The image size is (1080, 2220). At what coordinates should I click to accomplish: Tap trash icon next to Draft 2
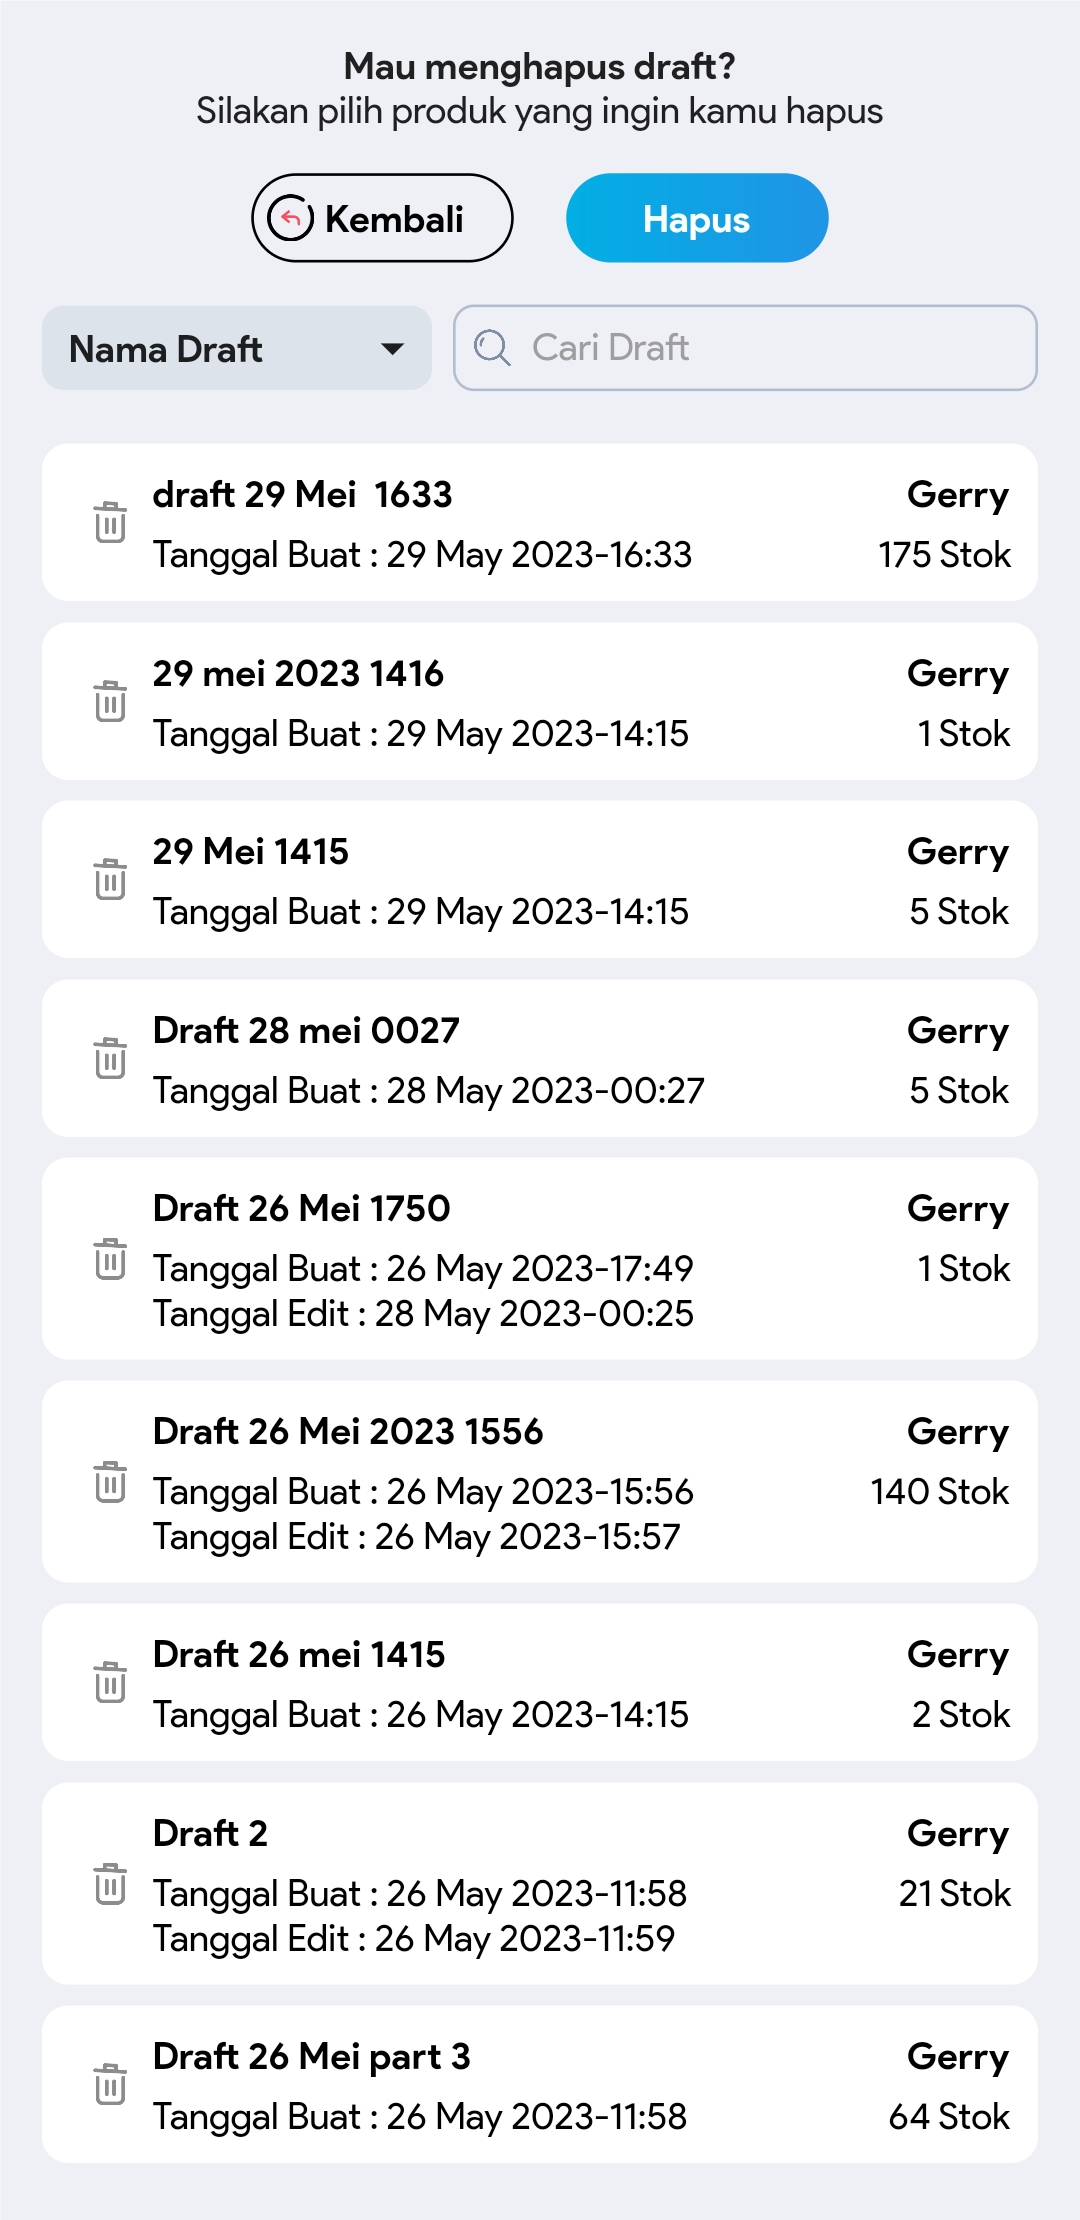[x=110, y=1884]
